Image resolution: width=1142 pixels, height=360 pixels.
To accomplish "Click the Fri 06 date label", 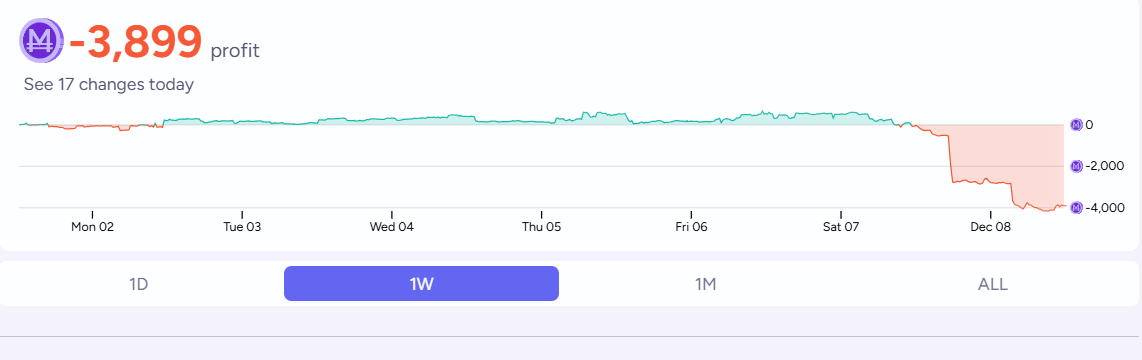I will tap(691, 227).
